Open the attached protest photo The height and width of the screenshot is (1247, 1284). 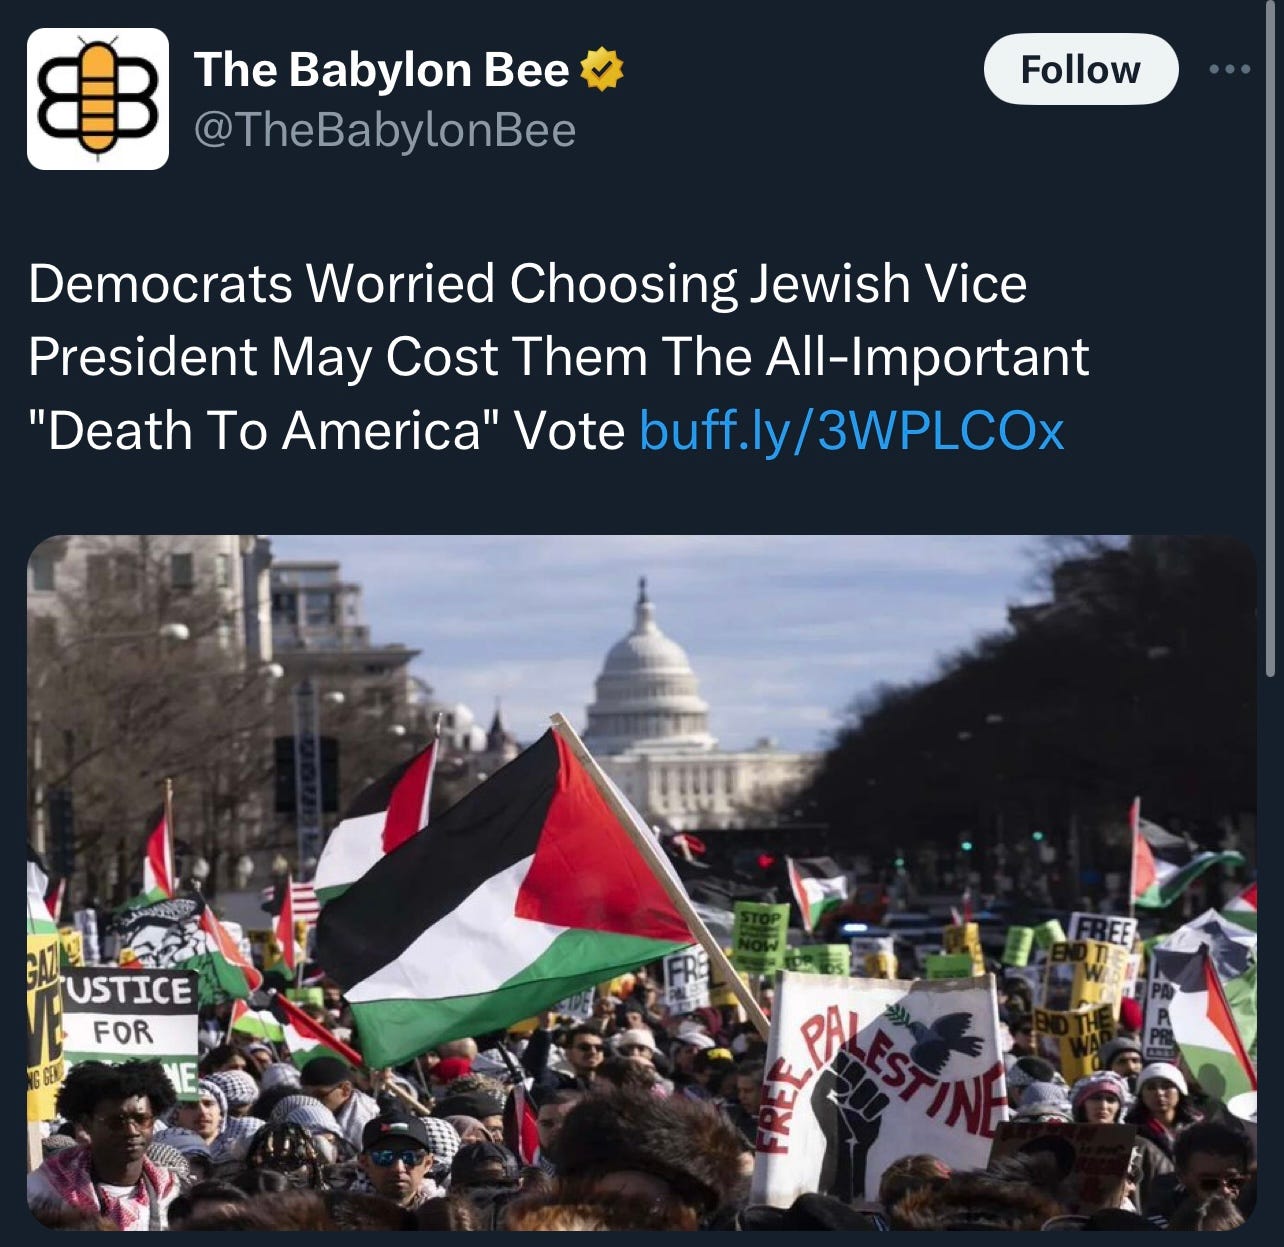pyautogui.click(x=641, y=883)
